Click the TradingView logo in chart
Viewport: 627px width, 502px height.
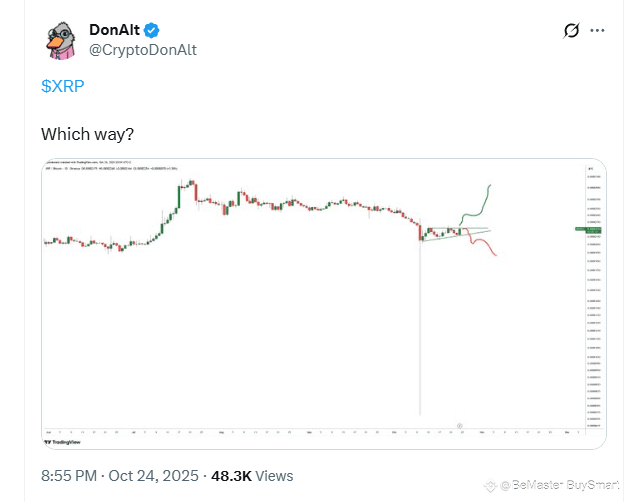[62, 442]
